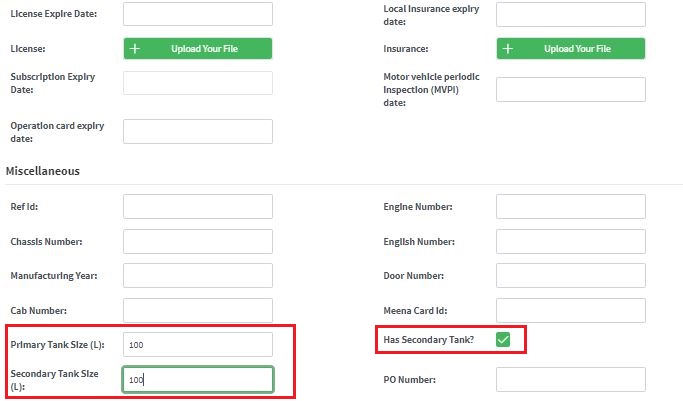Click the Cab Number field
The height and width of the screenshot is (401, 683).
198,310
